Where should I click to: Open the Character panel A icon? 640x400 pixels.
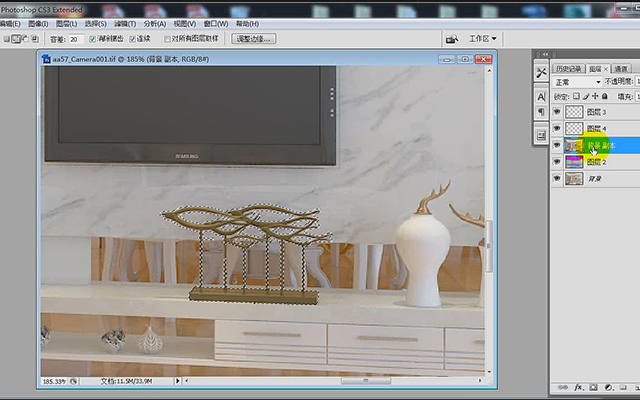(541, 97)
